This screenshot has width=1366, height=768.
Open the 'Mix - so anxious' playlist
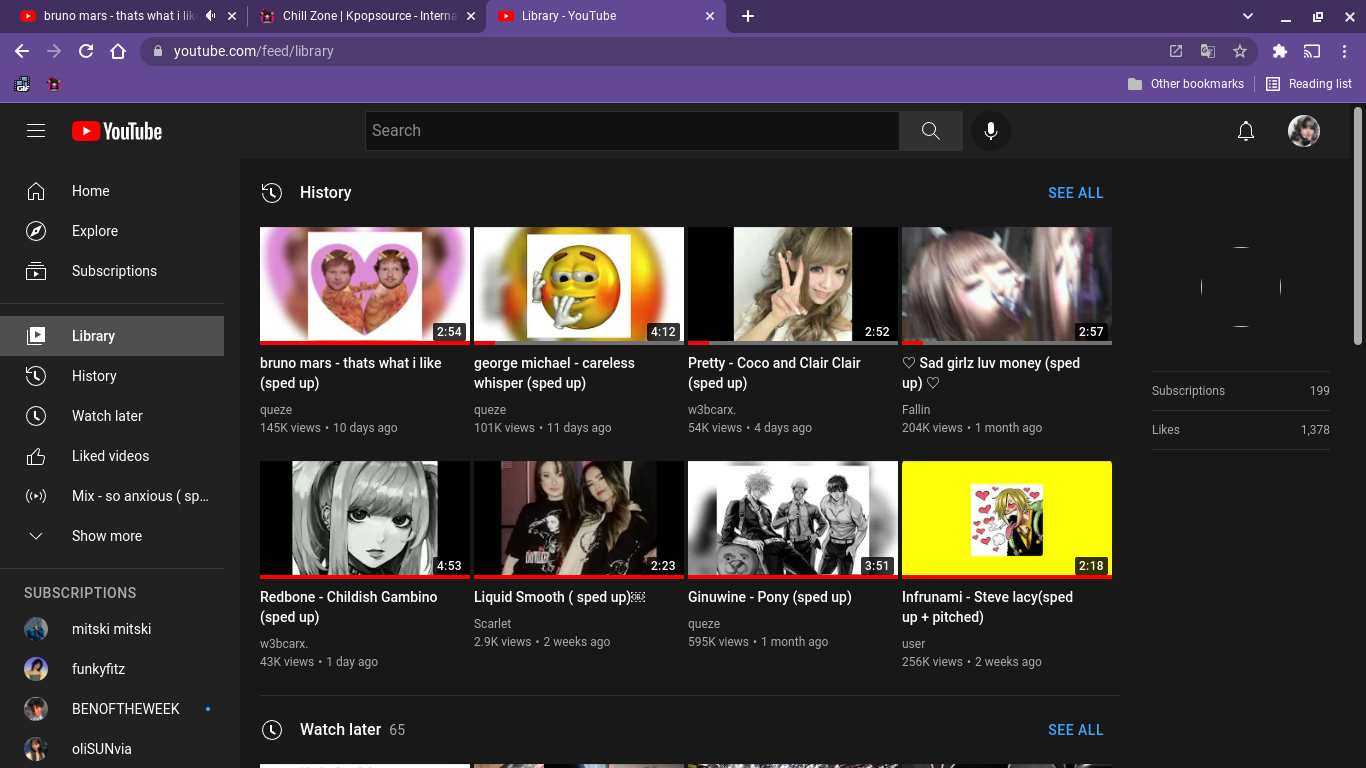click(x=112, y=496)
